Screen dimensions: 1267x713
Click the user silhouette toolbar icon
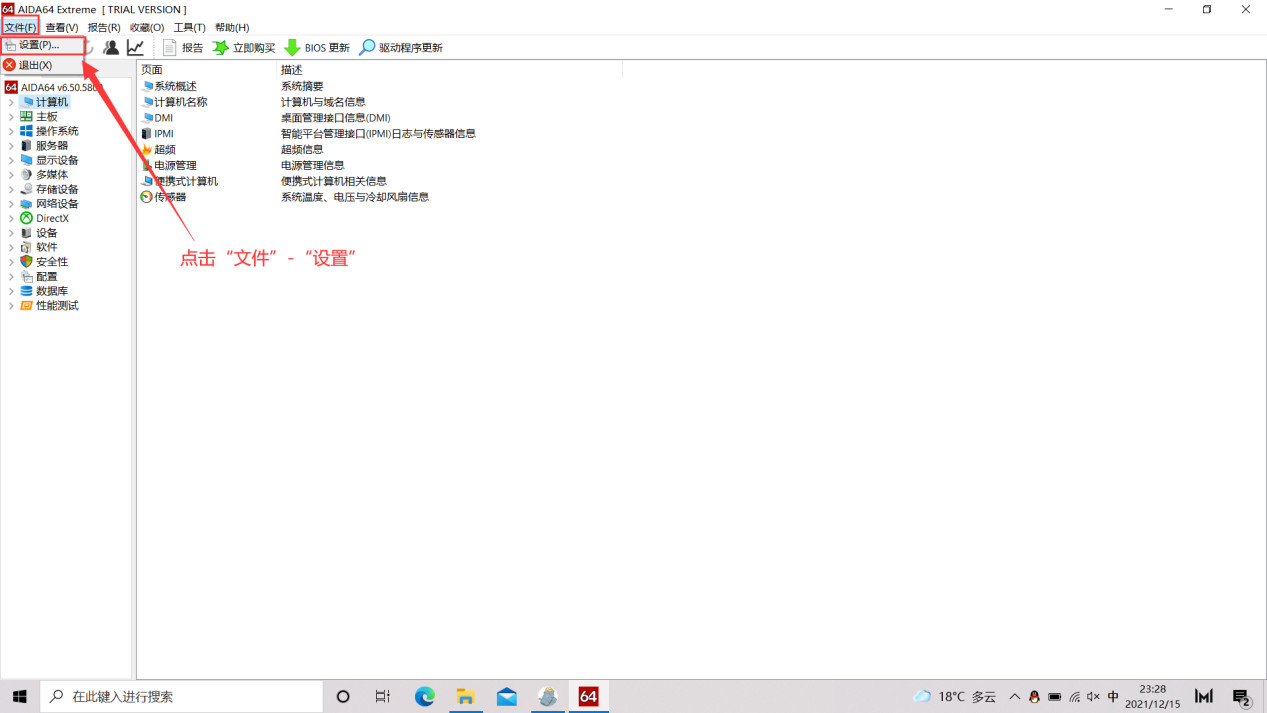point(110,47)
